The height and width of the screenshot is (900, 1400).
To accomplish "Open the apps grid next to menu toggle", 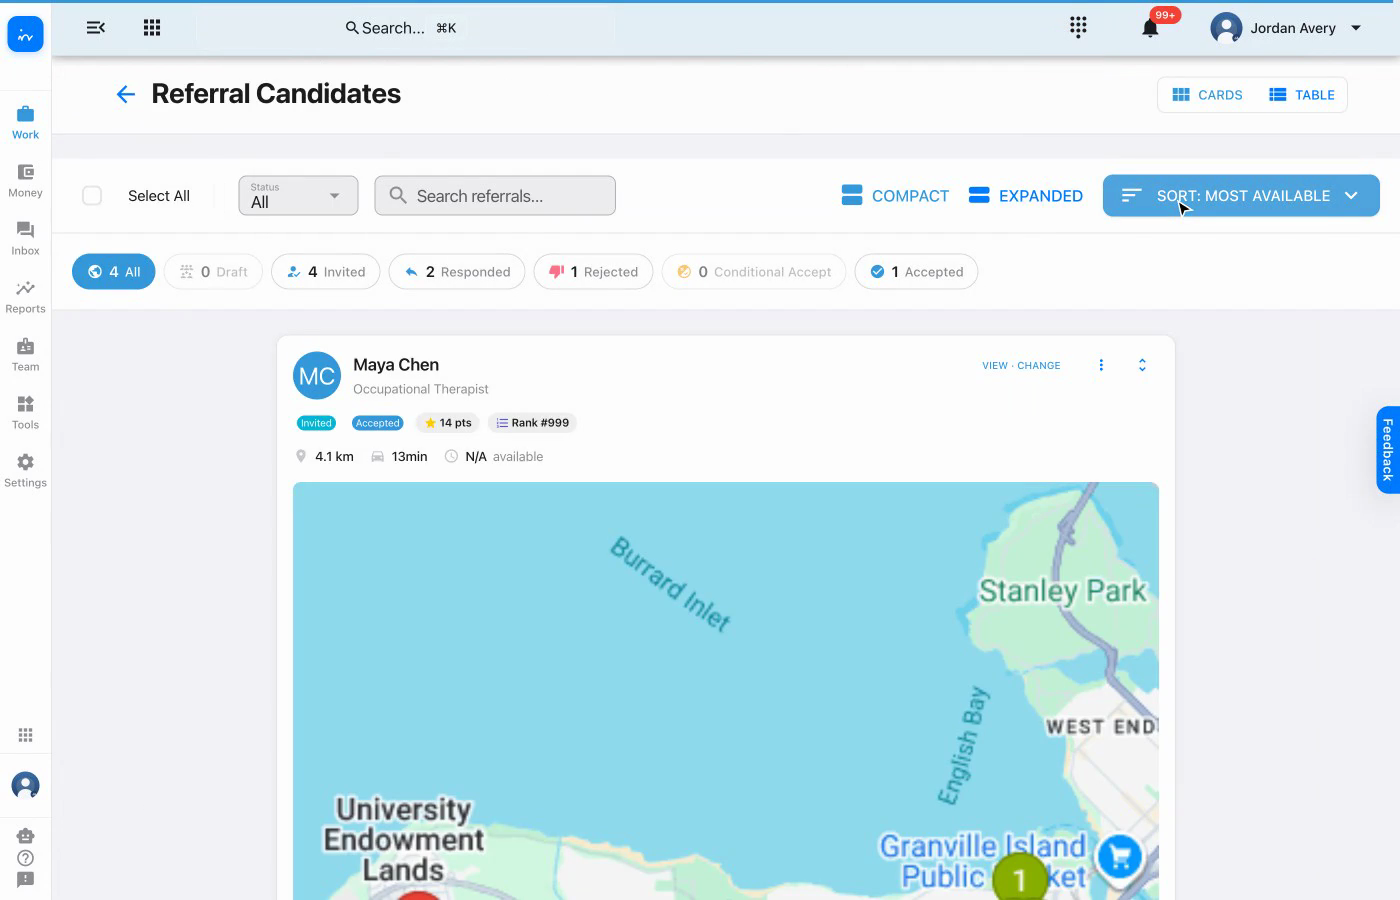I will coord(152,28).
